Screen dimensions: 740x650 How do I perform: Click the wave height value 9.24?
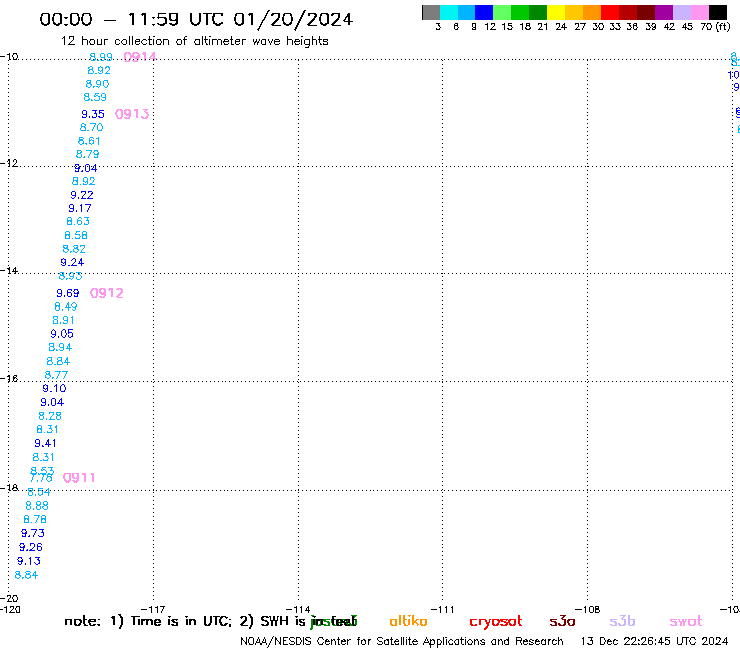point(72,262)
